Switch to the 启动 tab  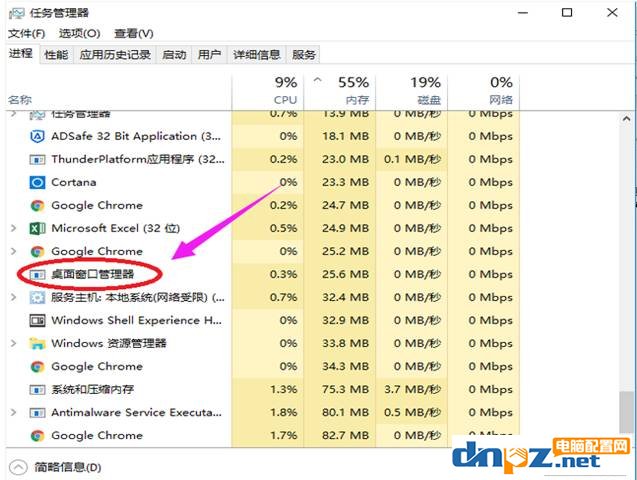[174, 54]
